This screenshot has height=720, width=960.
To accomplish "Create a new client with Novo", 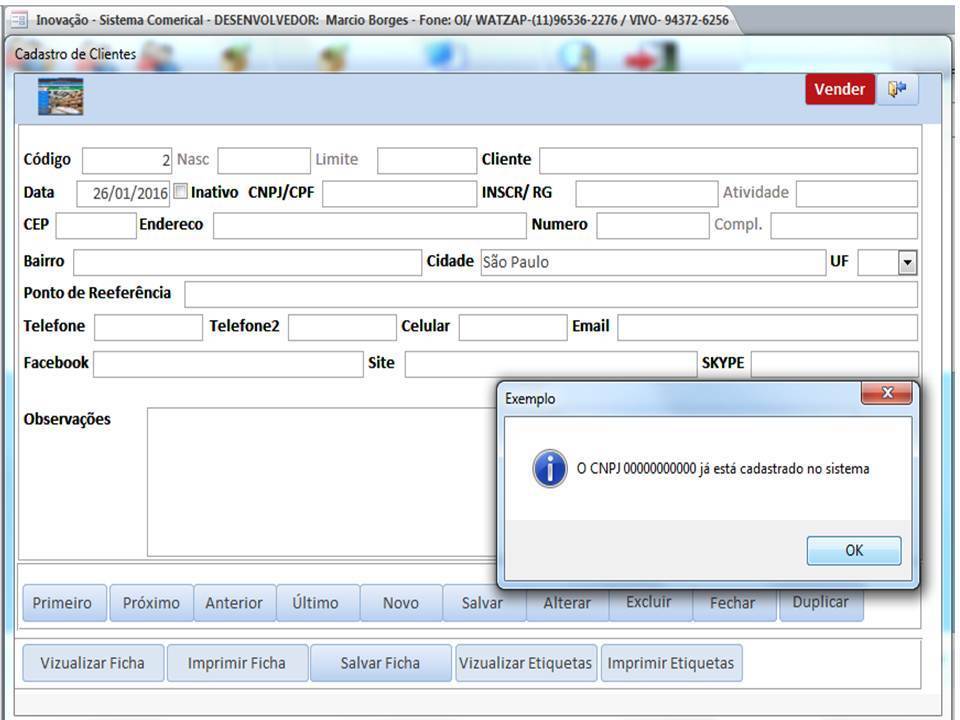I will click(401, 603).
